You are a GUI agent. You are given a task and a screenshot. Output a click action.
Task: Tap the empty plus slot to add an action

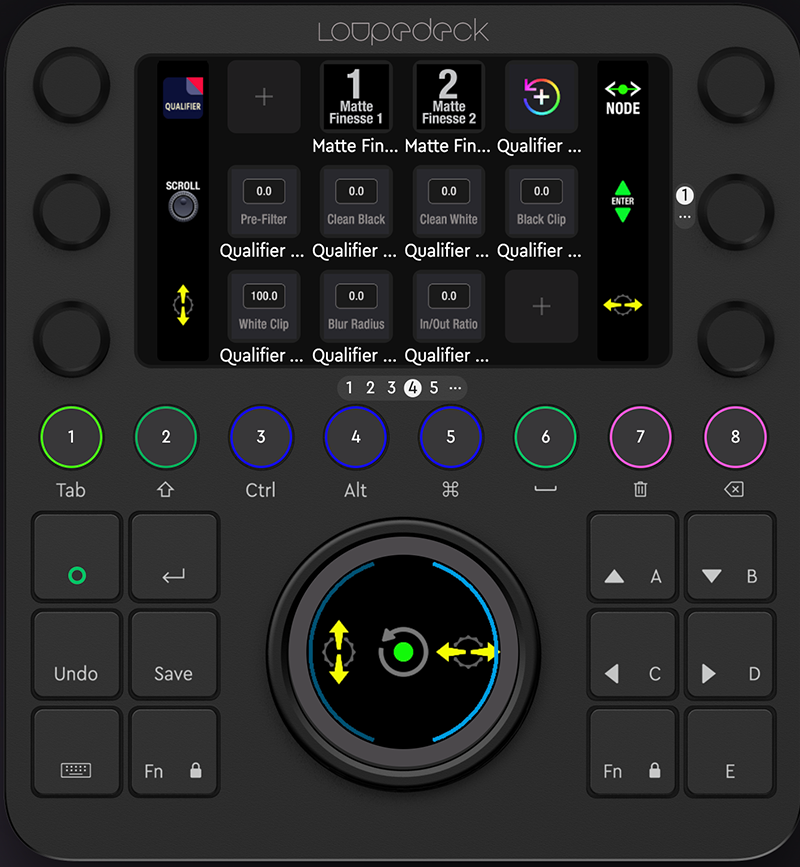[264, 96]
